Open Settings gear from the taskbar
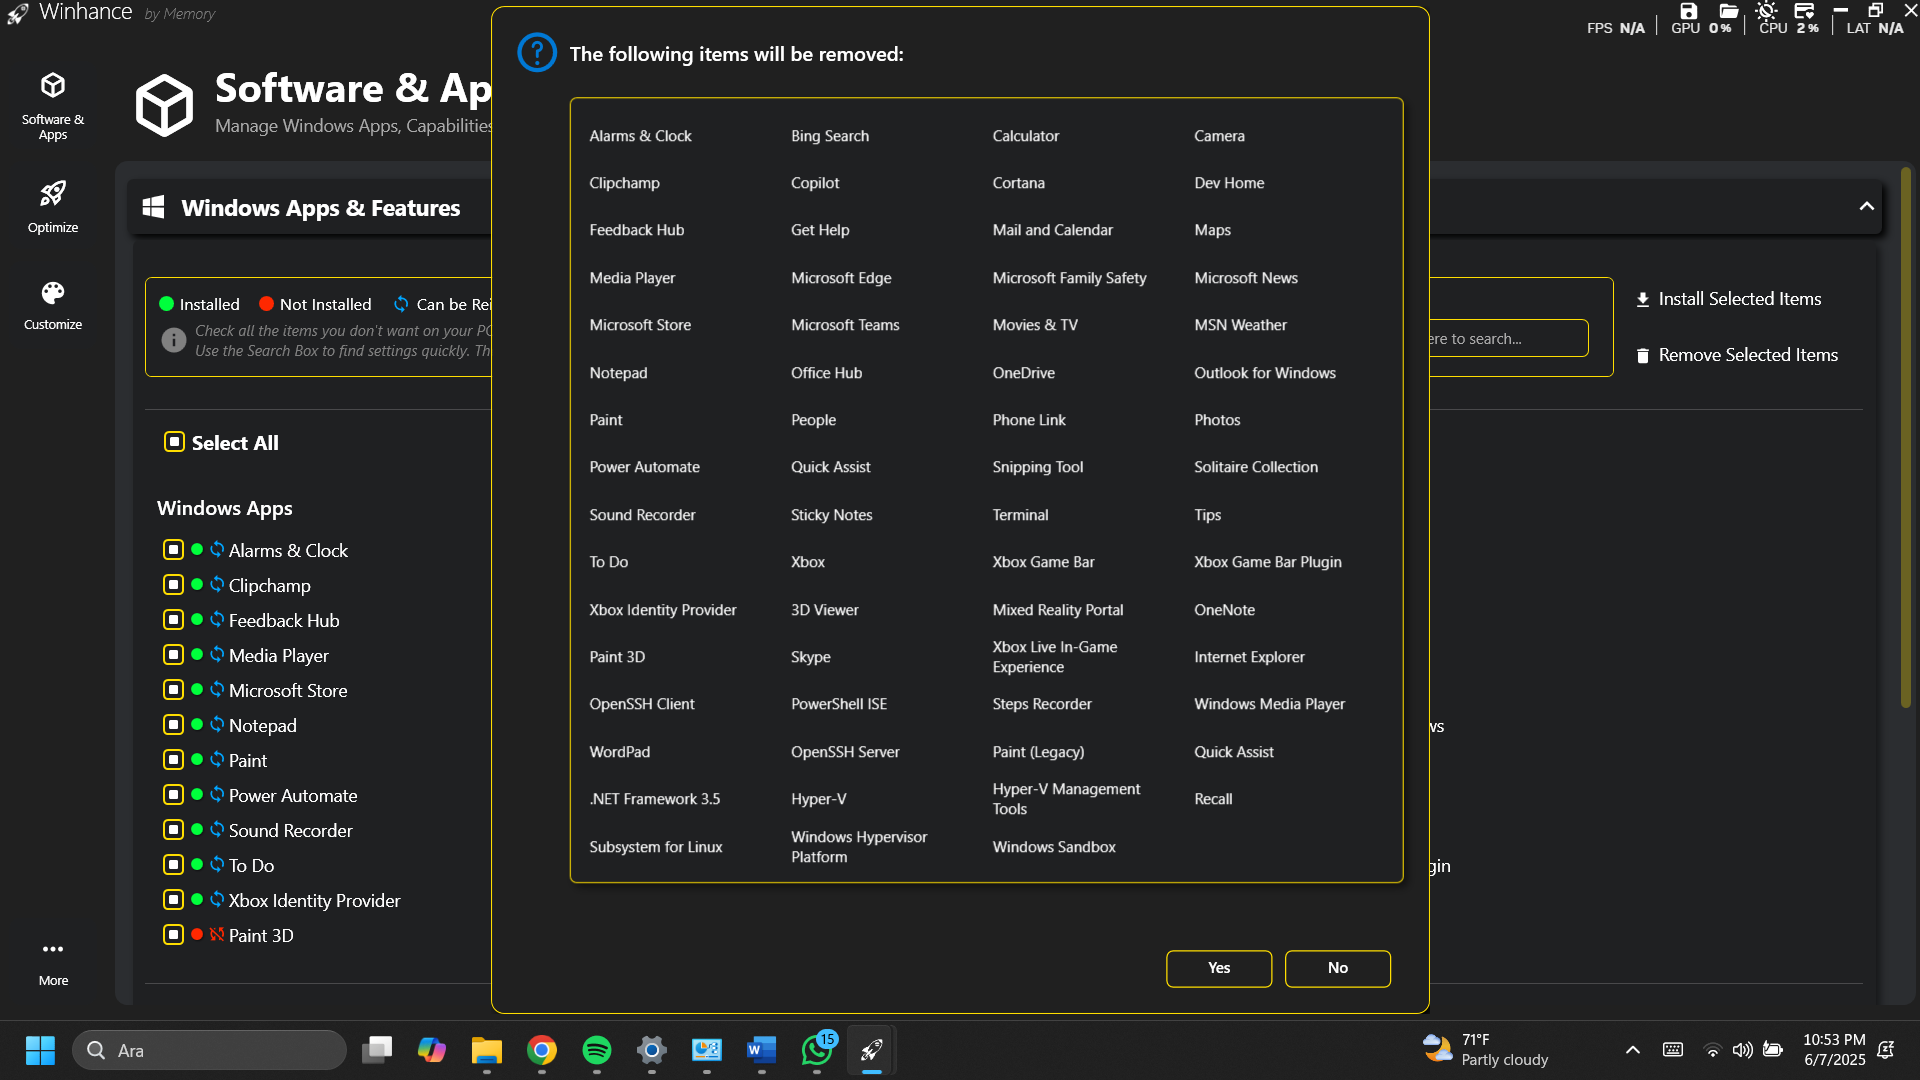The width and height of the screenshot is (1920, 1080). tap(652, 1050)
